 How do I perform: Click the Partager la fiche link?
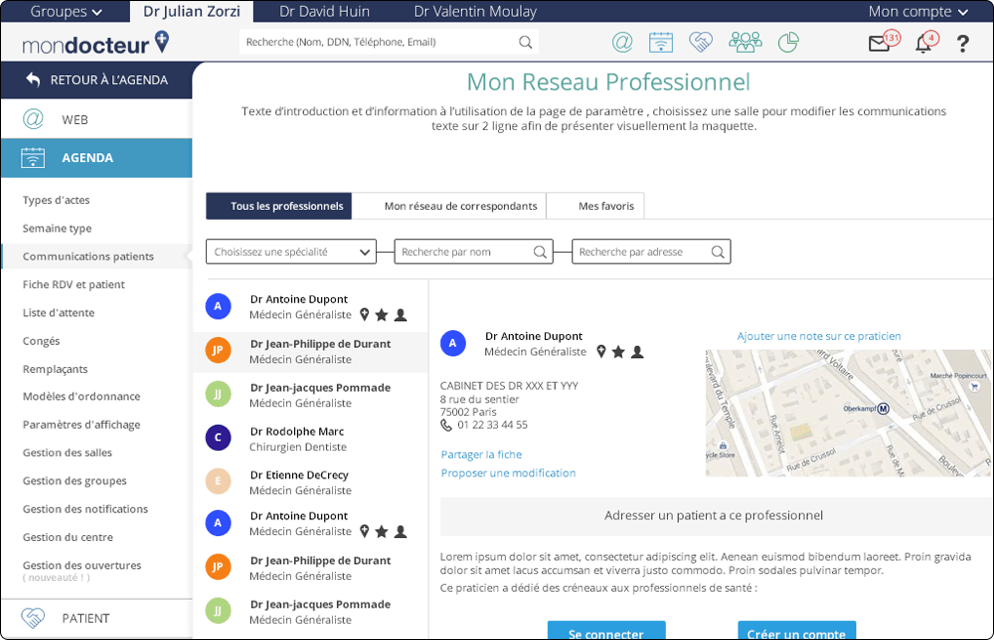[x=481, y=454]
